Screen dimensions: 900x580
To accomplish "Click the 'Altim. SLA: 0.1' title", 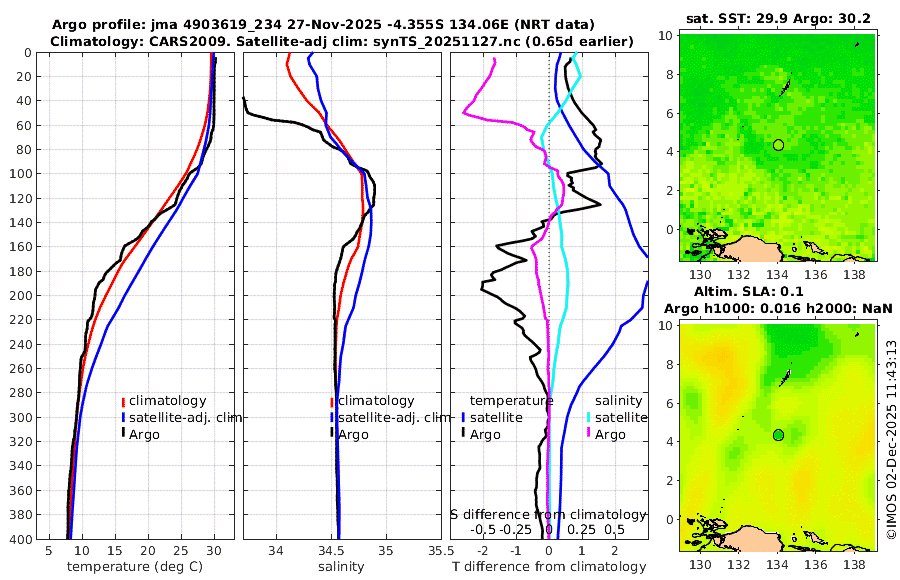I will click(x=749, y=291).
